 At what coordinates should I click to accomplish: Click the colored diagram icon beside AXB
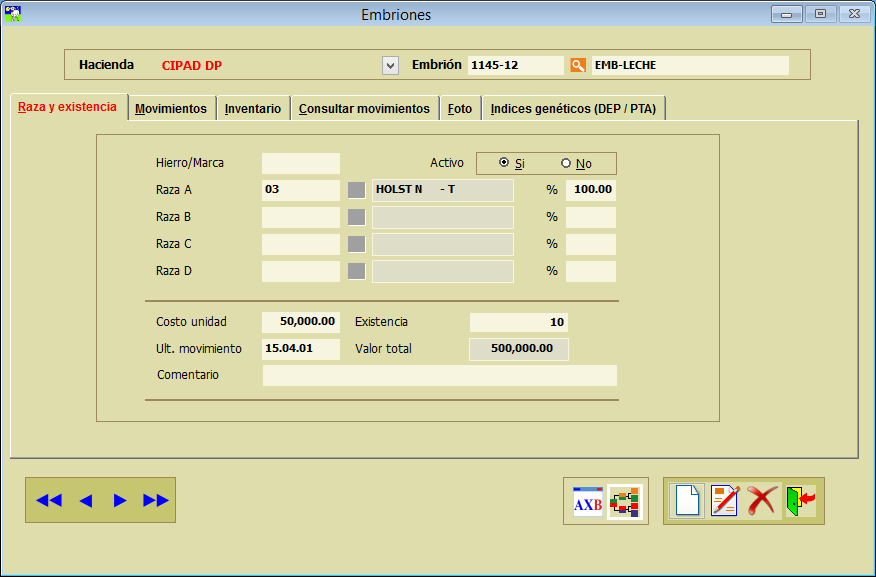(x=625, y=502)
